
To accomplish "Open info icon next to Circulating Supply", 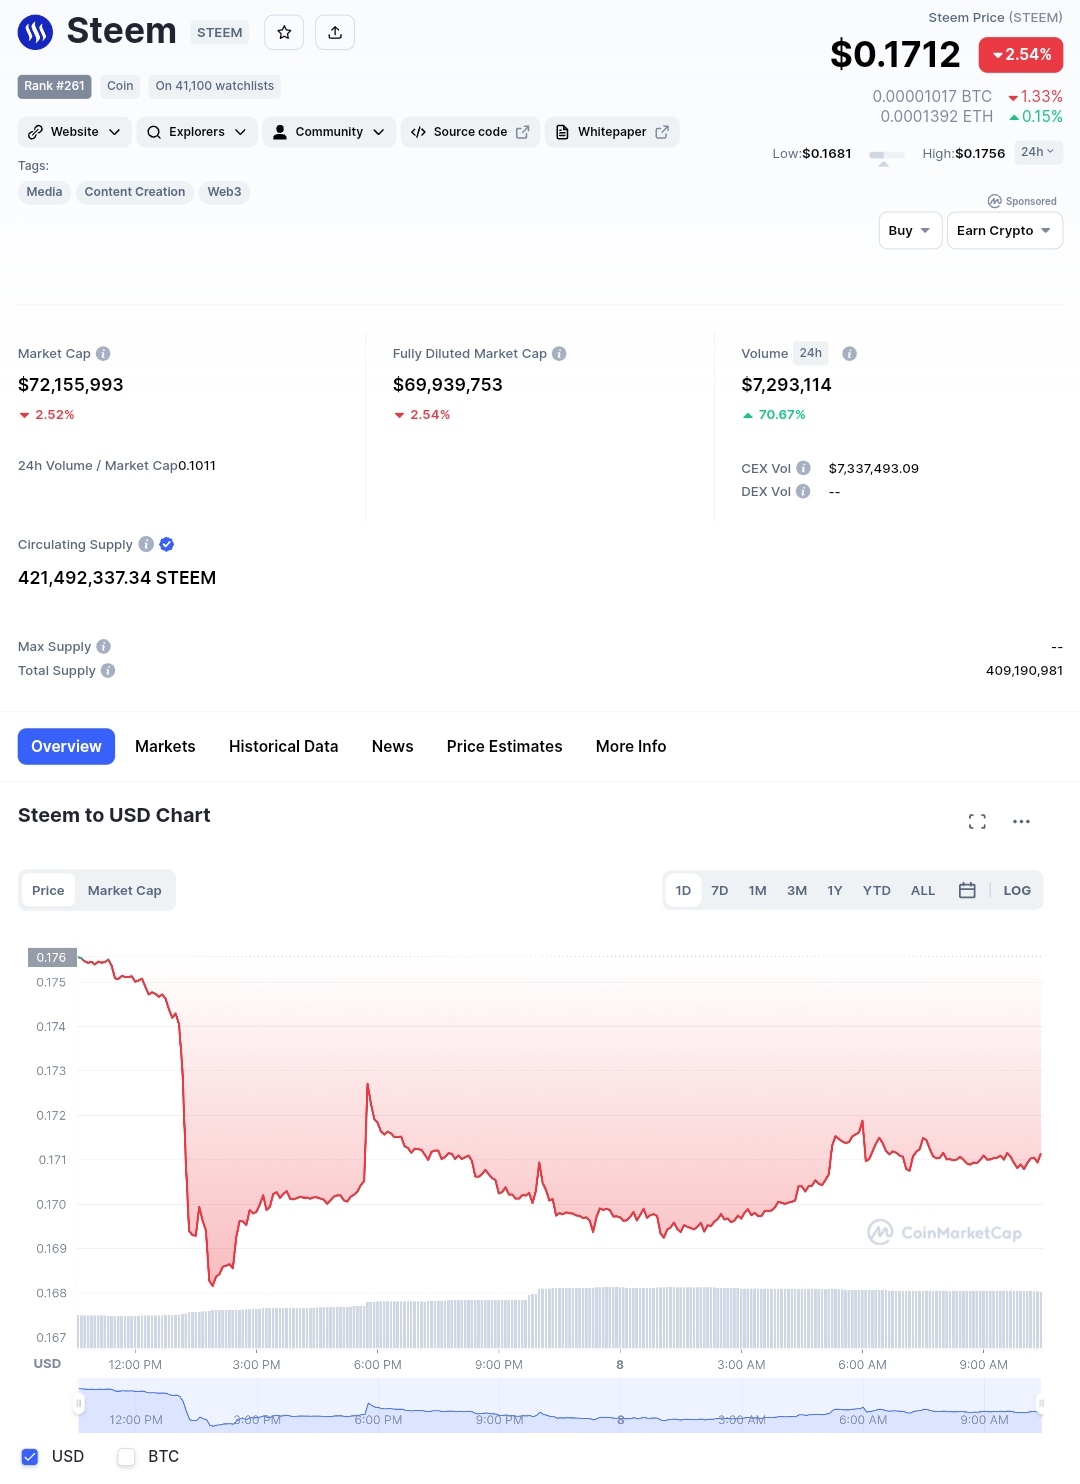I will pyautogui.click(x=146, y=544).
